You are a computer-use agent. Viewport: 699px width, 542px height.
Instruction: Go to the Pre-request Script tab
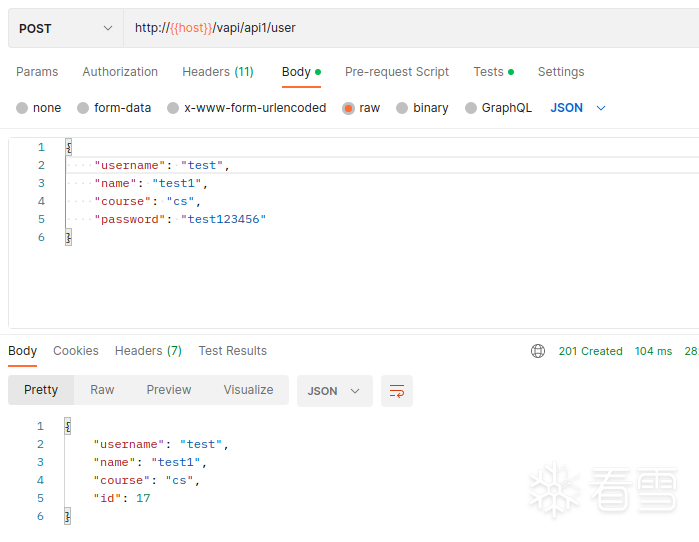pos(397,72)
